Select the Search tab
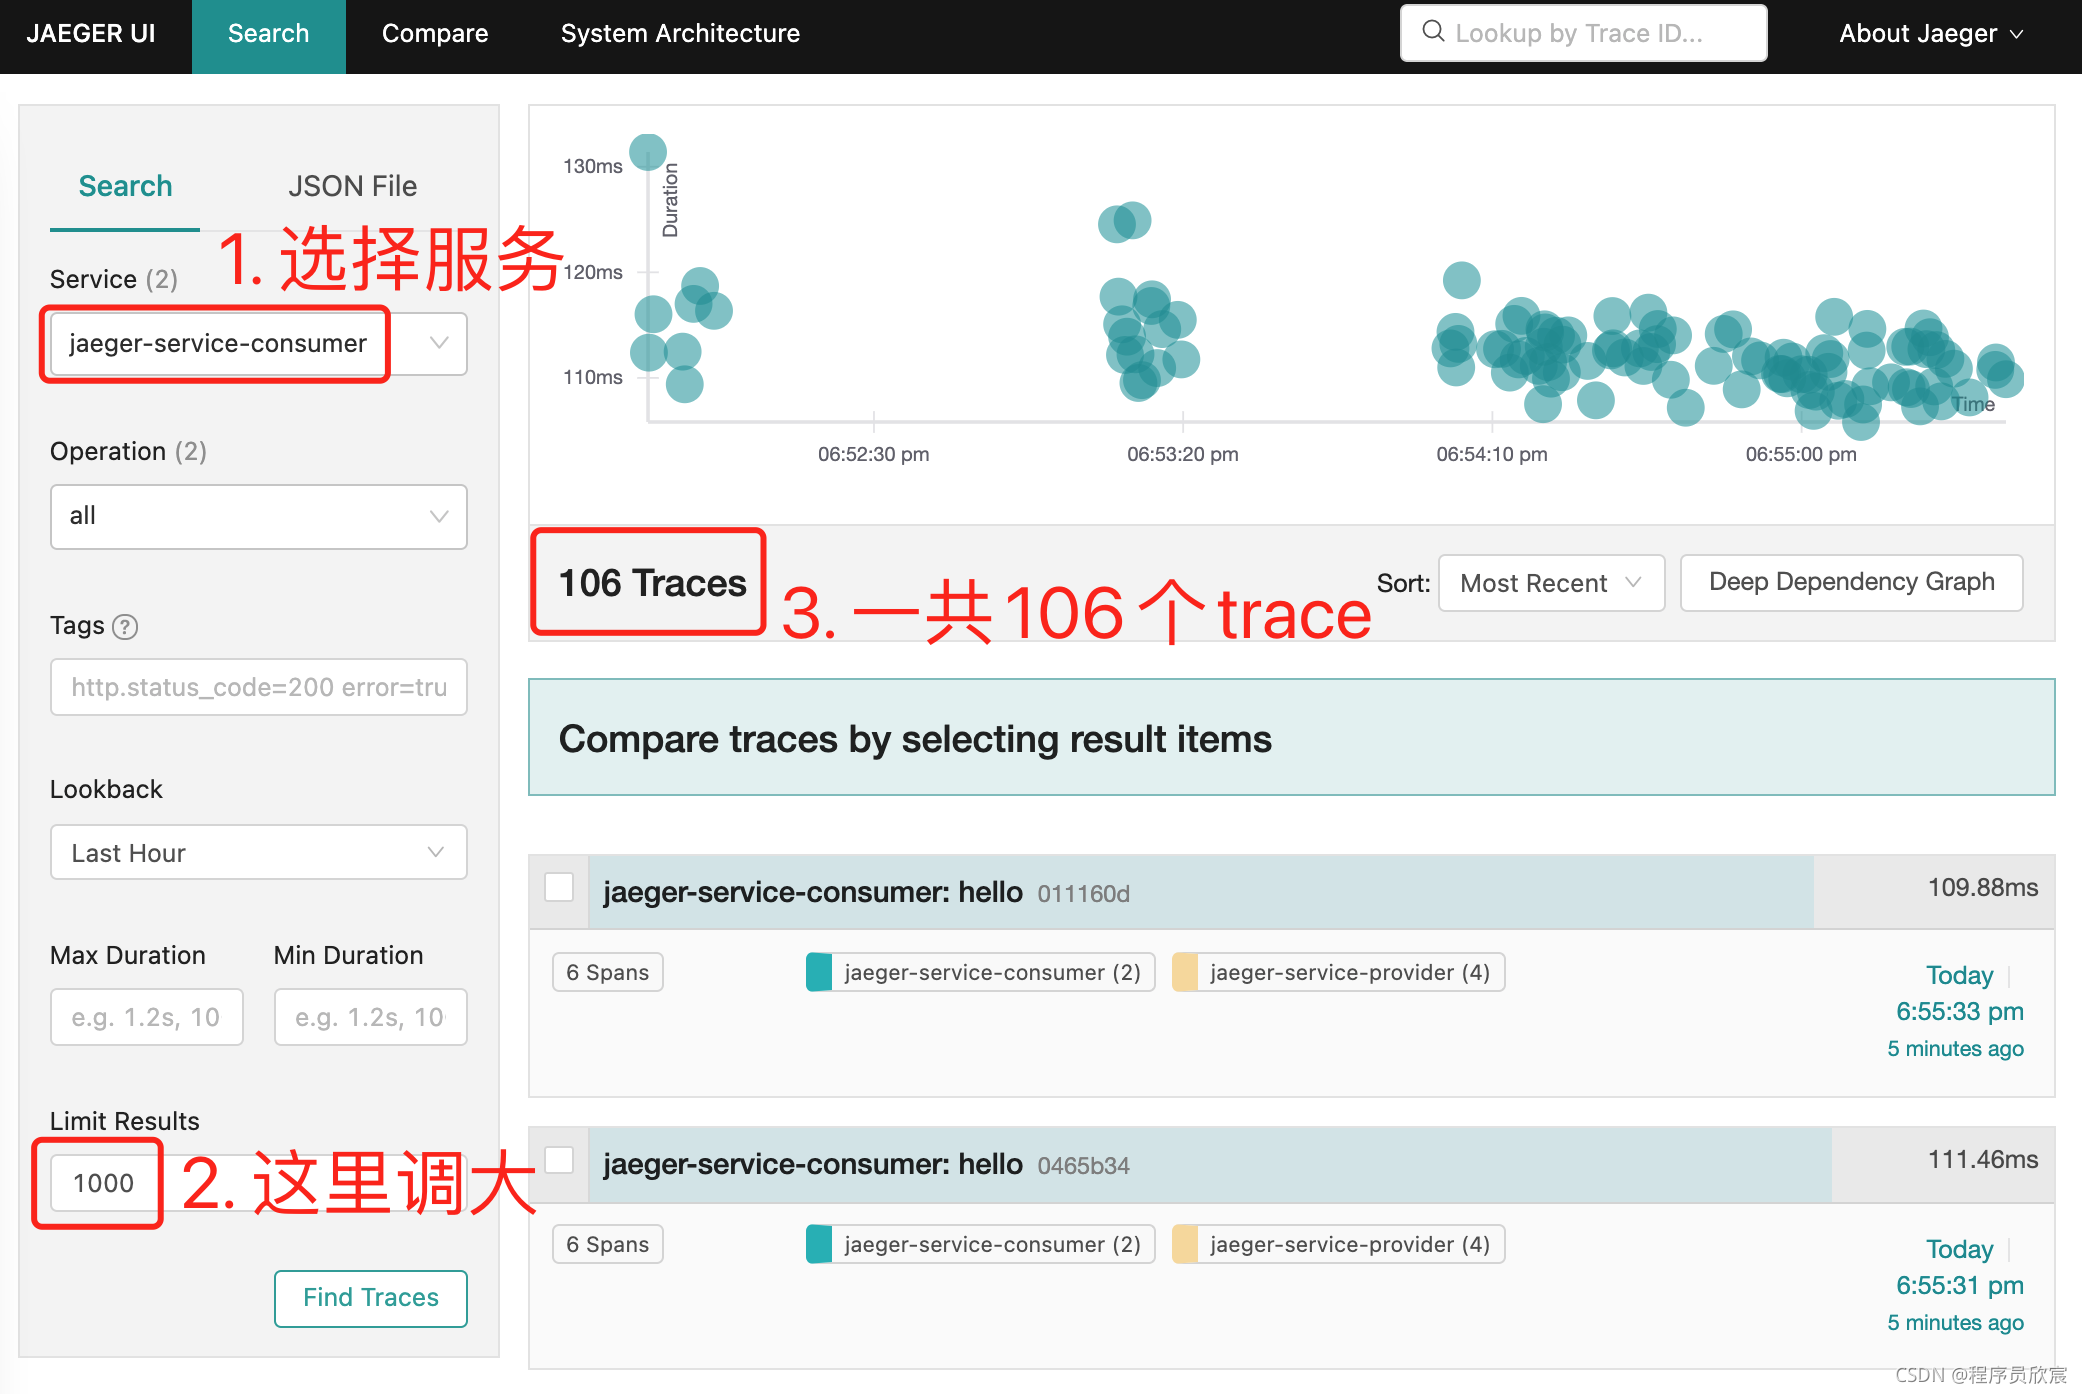This screenshot has width=2082, height=1394. 124,184
